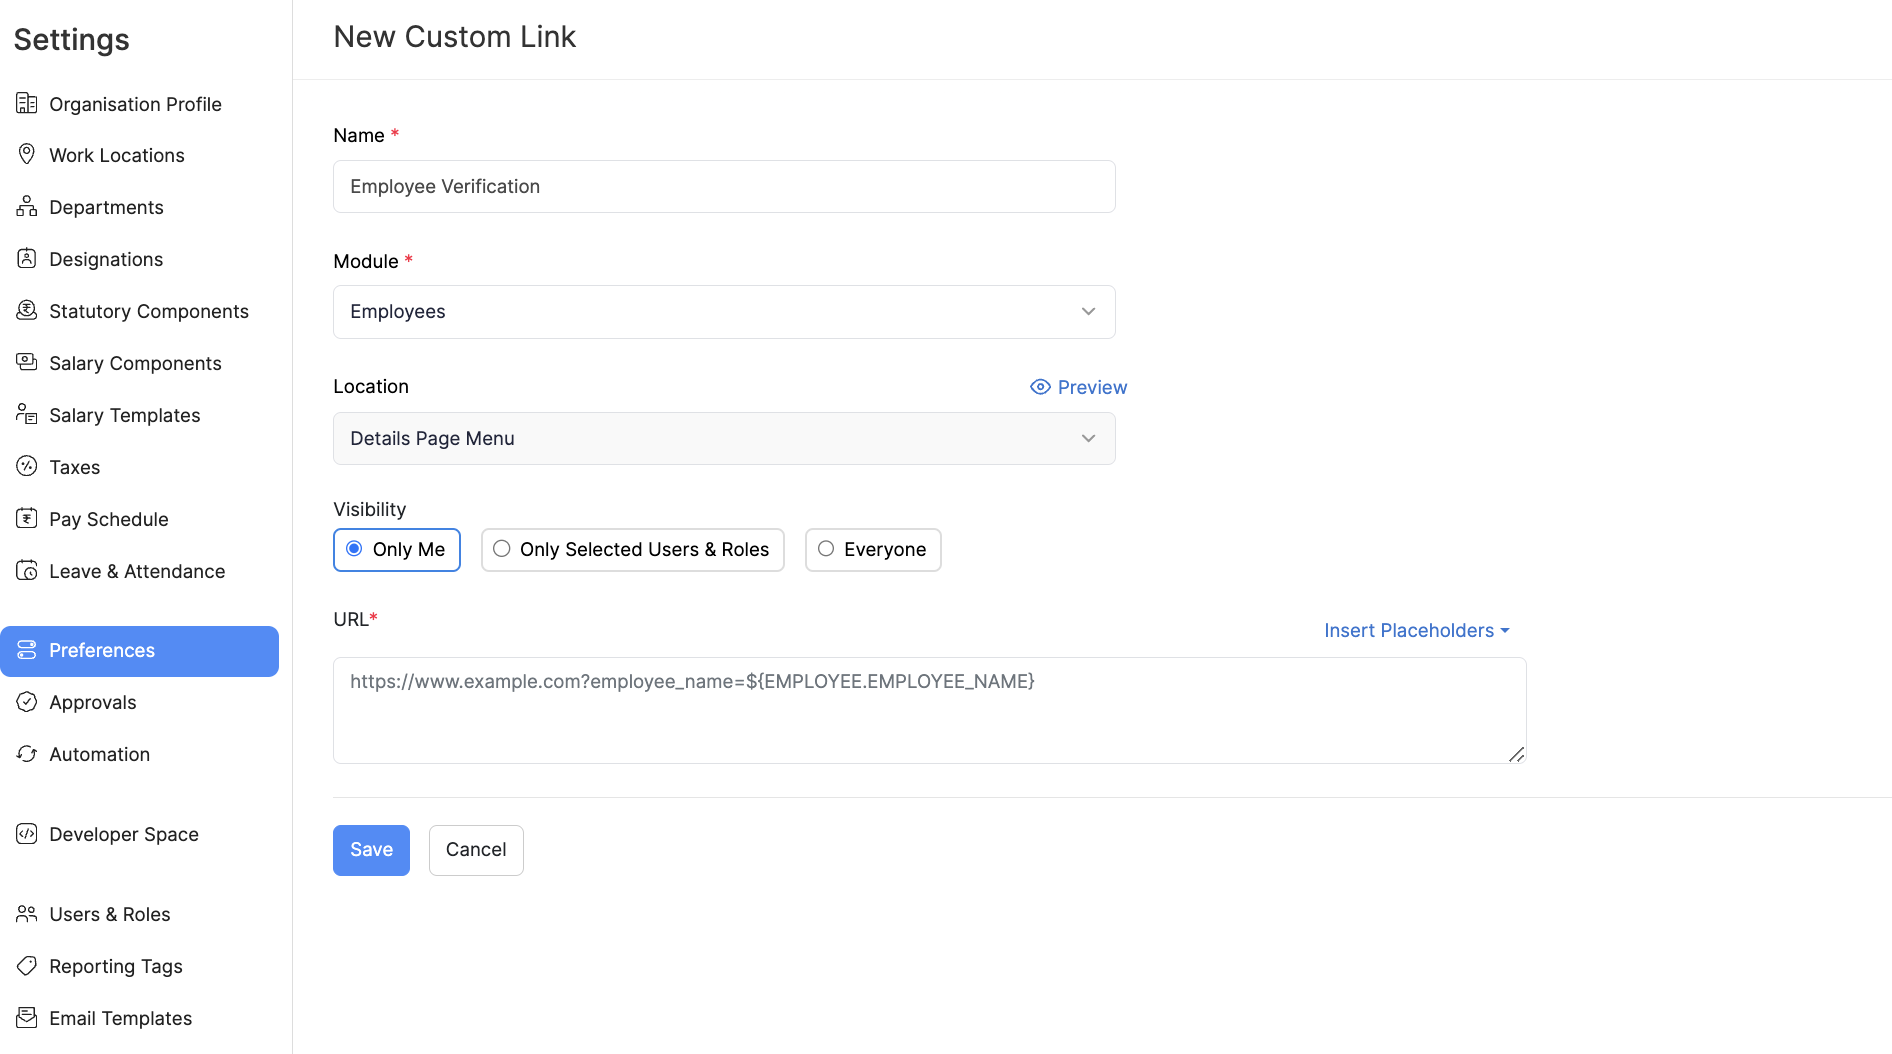Click the Organisation Profile building icon
Viewport: 1892px width, 1054px height.
coord(27,103)
